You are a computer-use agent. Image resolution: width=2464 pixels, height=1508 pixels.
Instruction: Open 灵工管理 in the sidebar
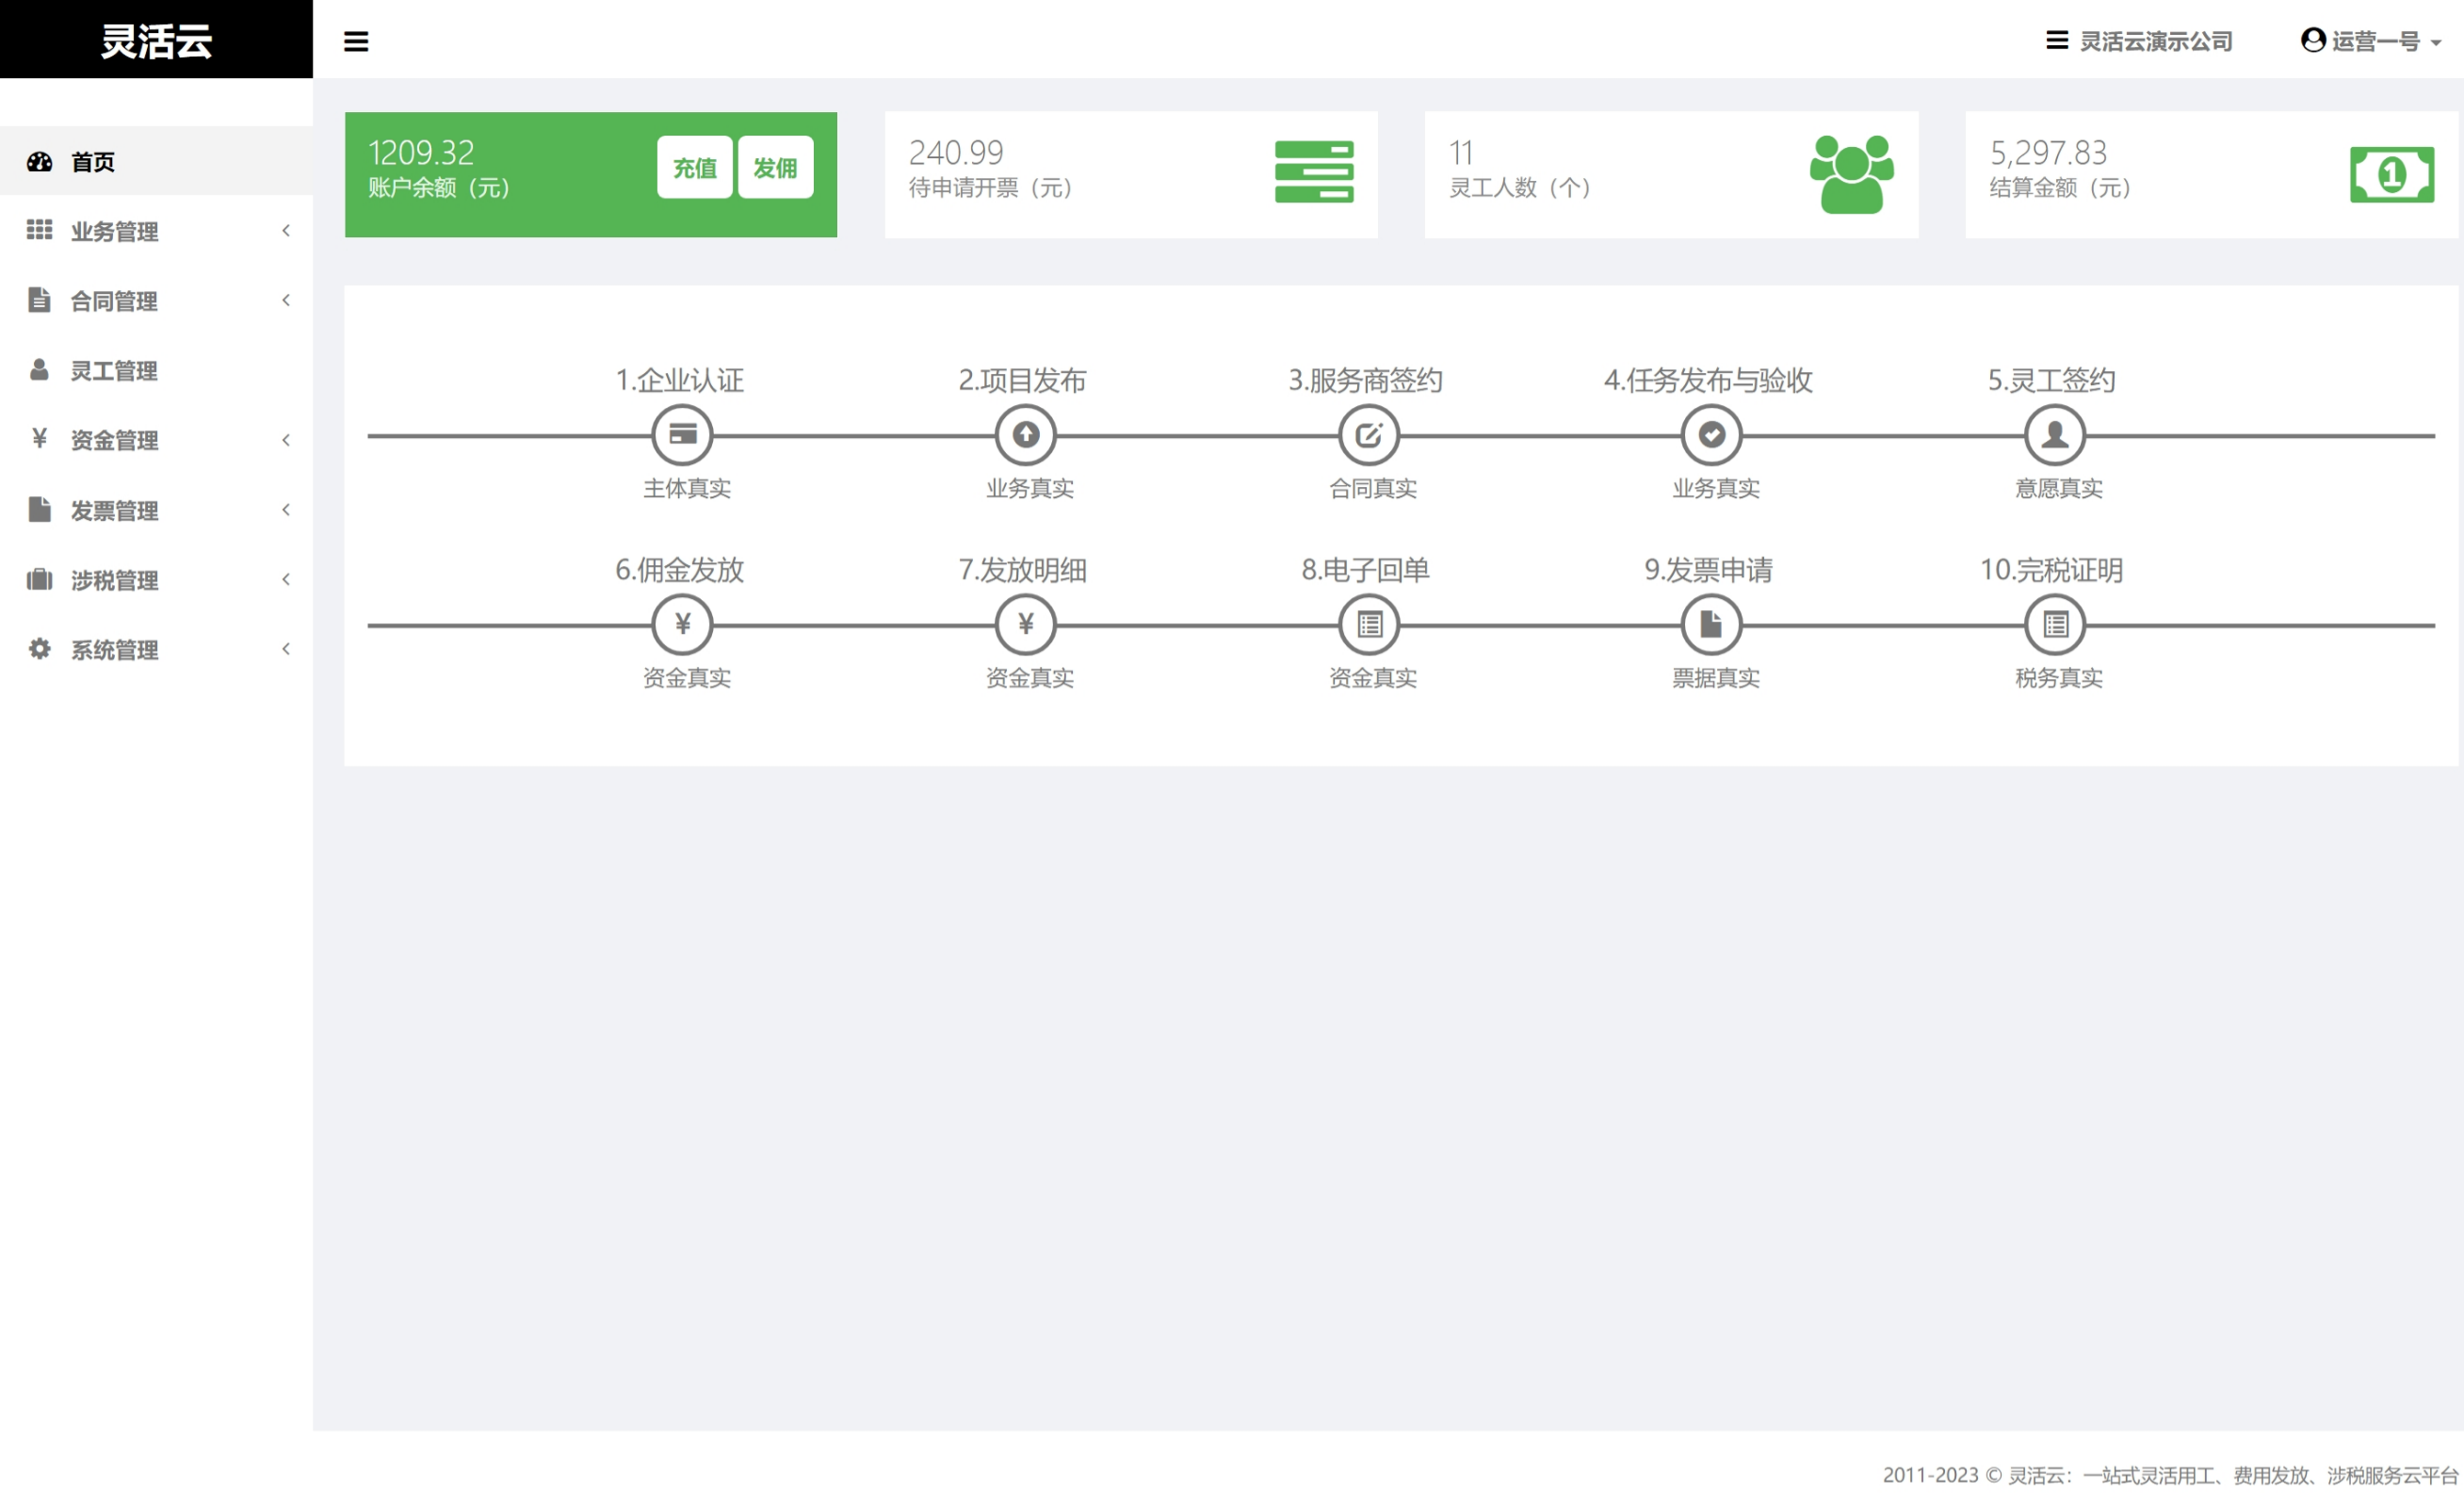click(x=114, y=371)
